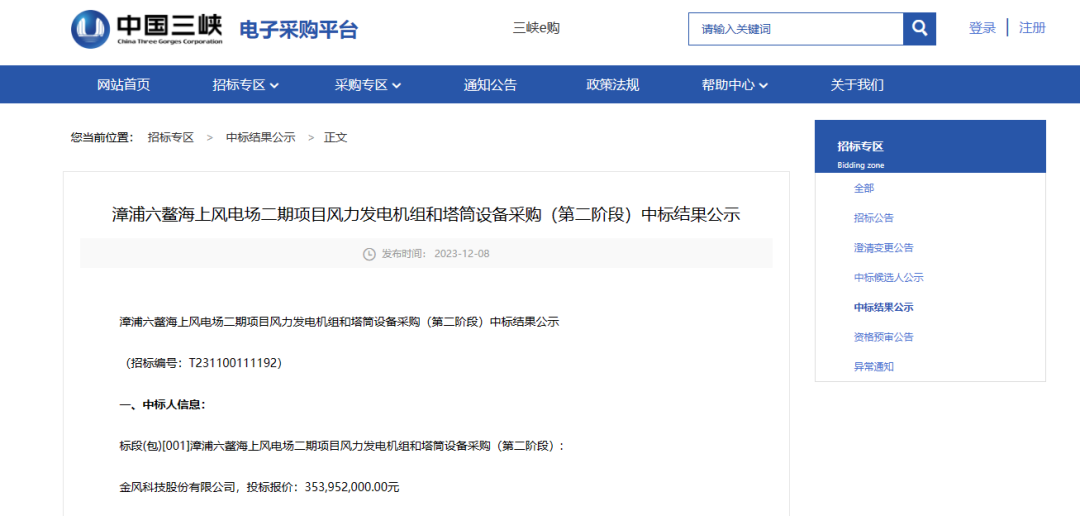
Task: Click the 电子采购平台 title text
Action: click(298, 30)
